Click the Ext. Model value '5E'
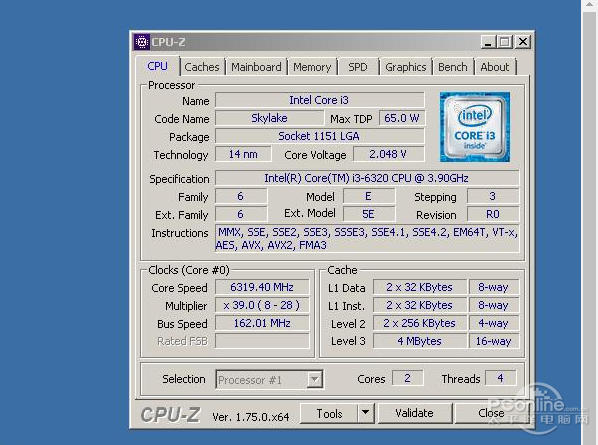 click(368, 214)
